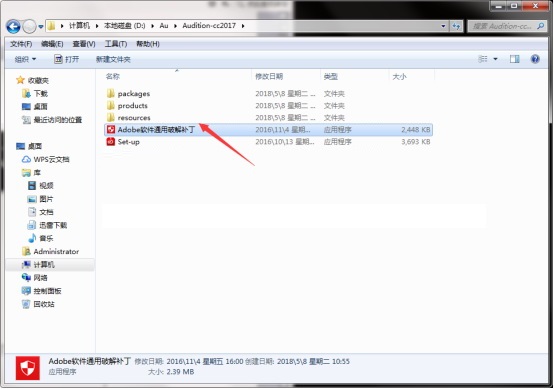The width and height of the screenshot is (554, 389).
Task: Click the refresh button next to address bar
Action: (456, 26)
